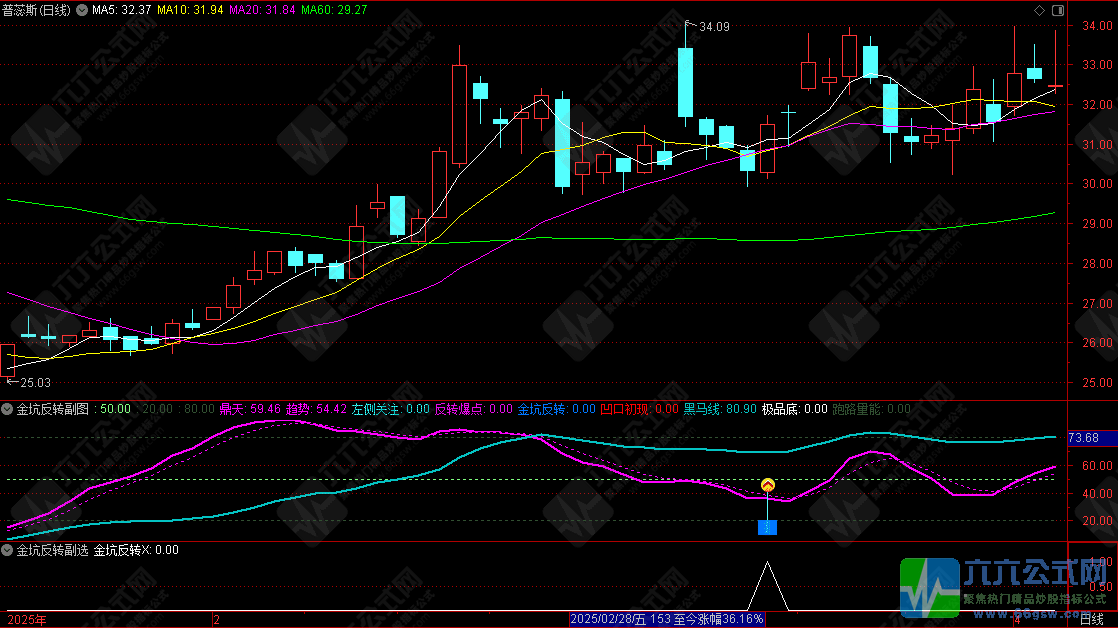1118x628 pixels.
Task: Open dropdown arrow beside 普蕊斯(日线) title
Action: tap(81, 10)
